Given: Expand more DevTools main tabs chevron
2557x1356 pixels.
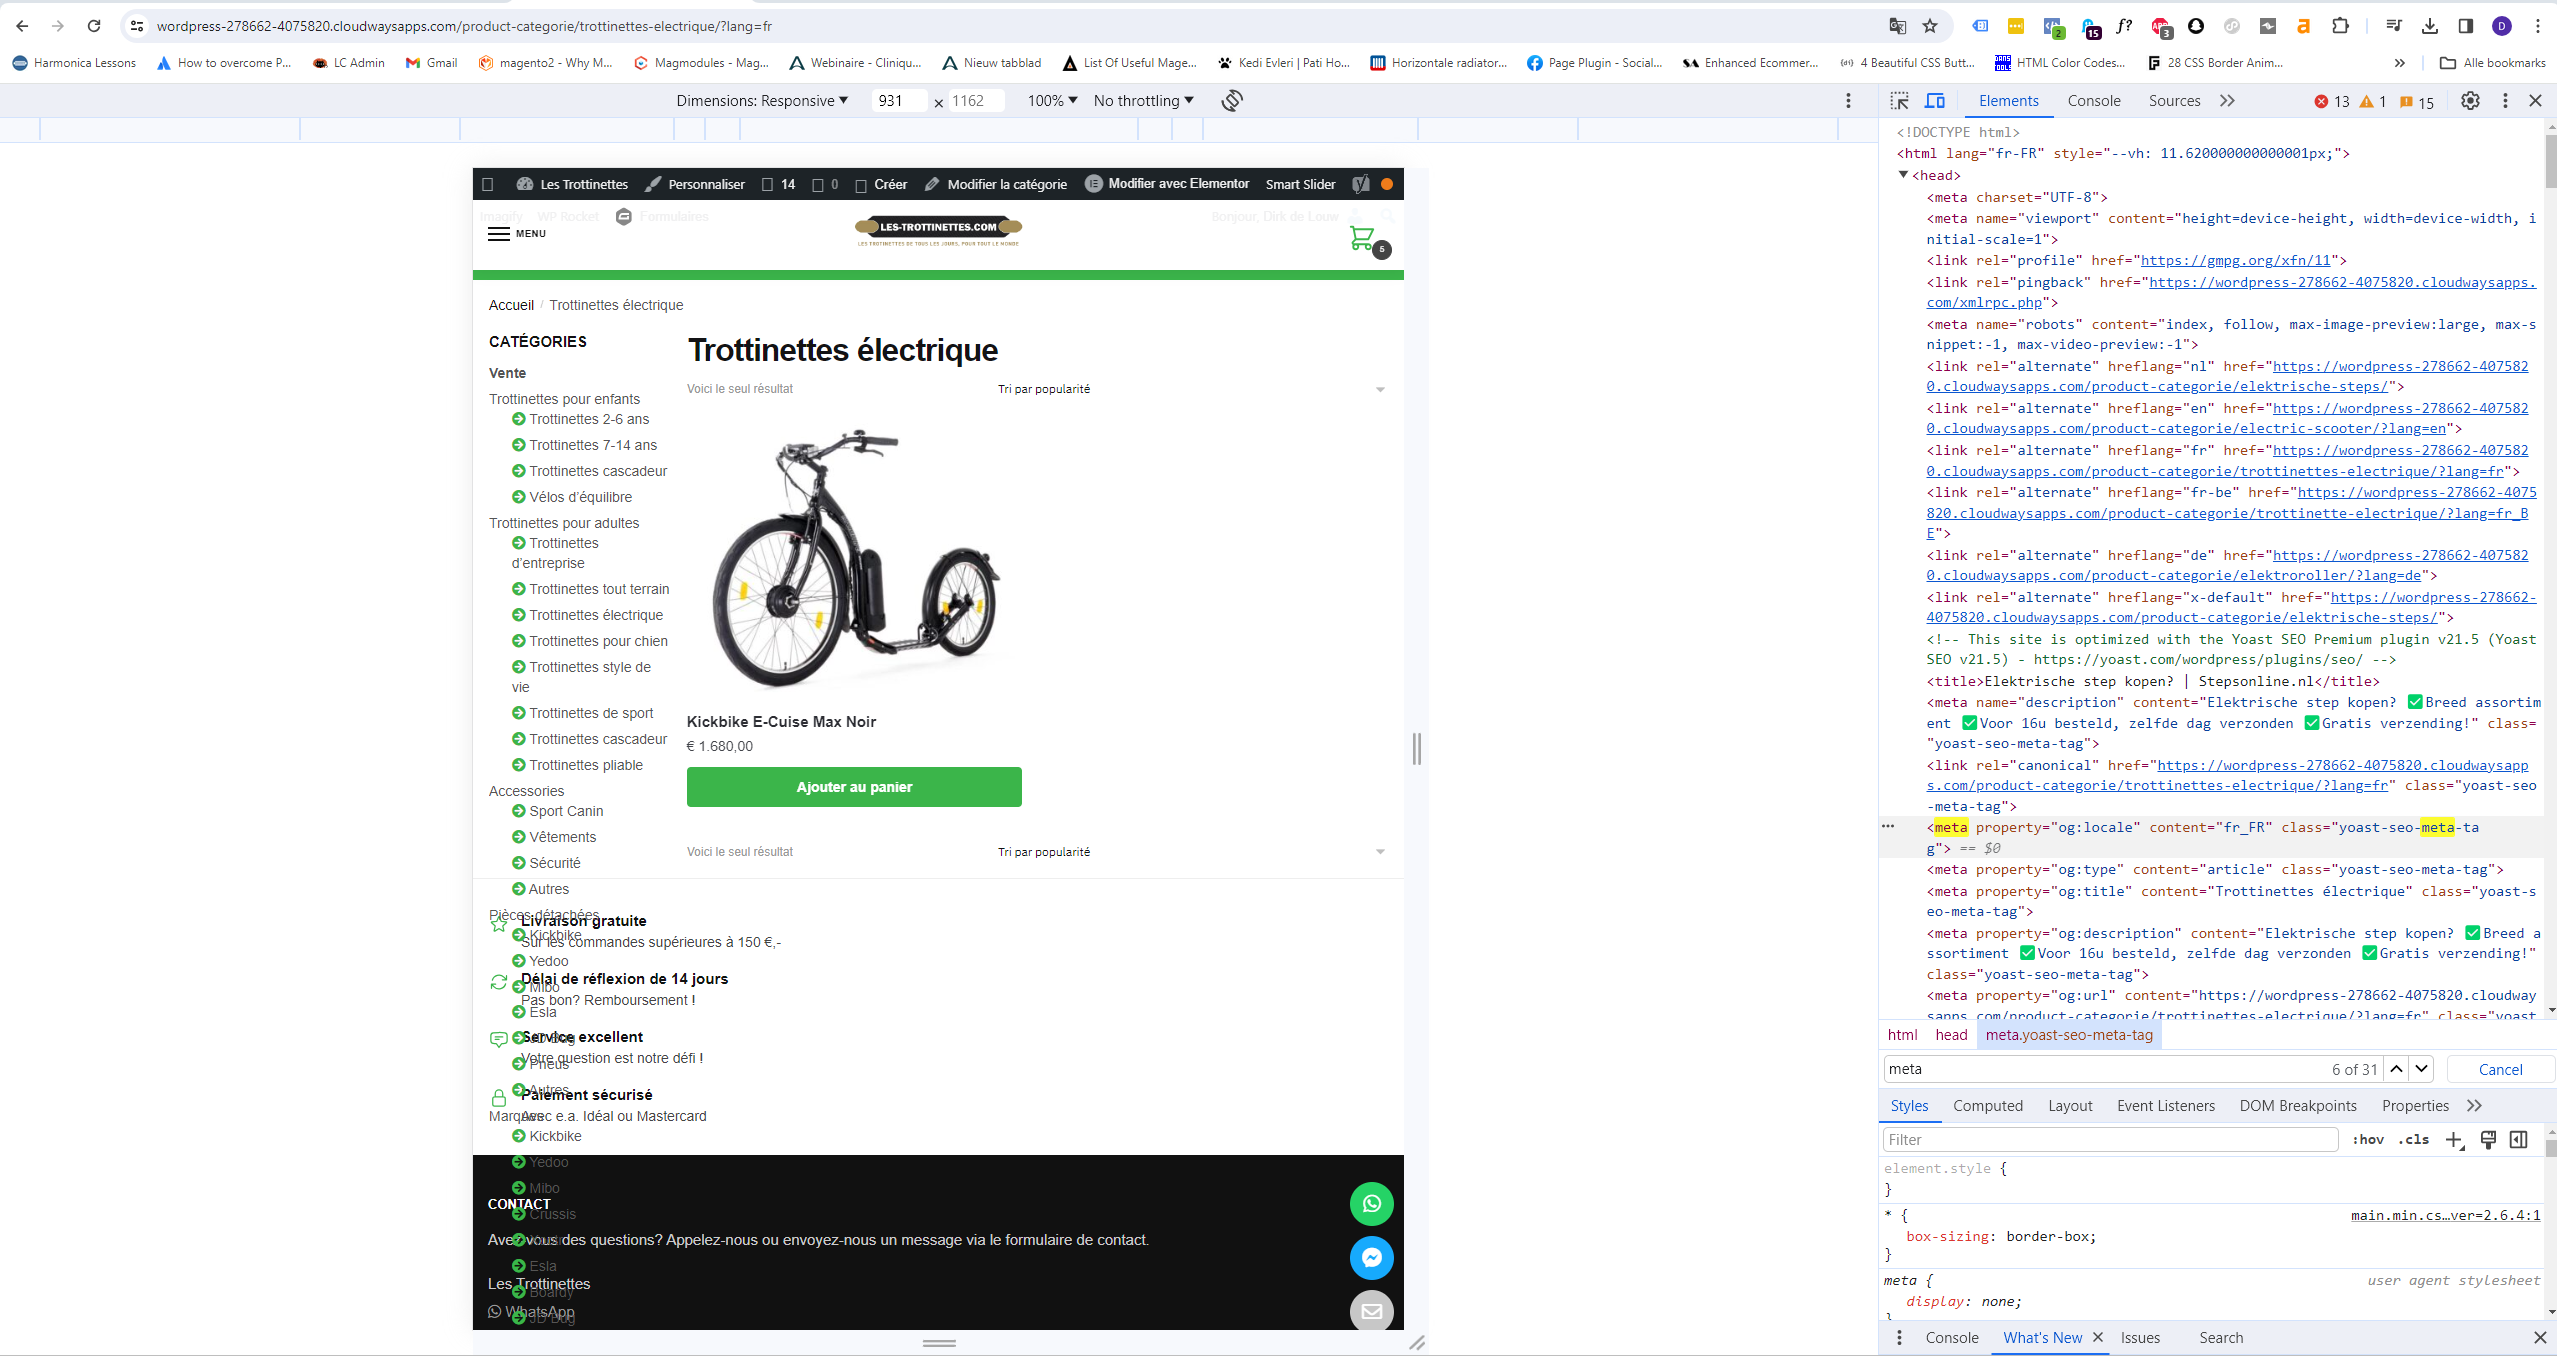Looking at the screenshot, I should pos(2227,101).
